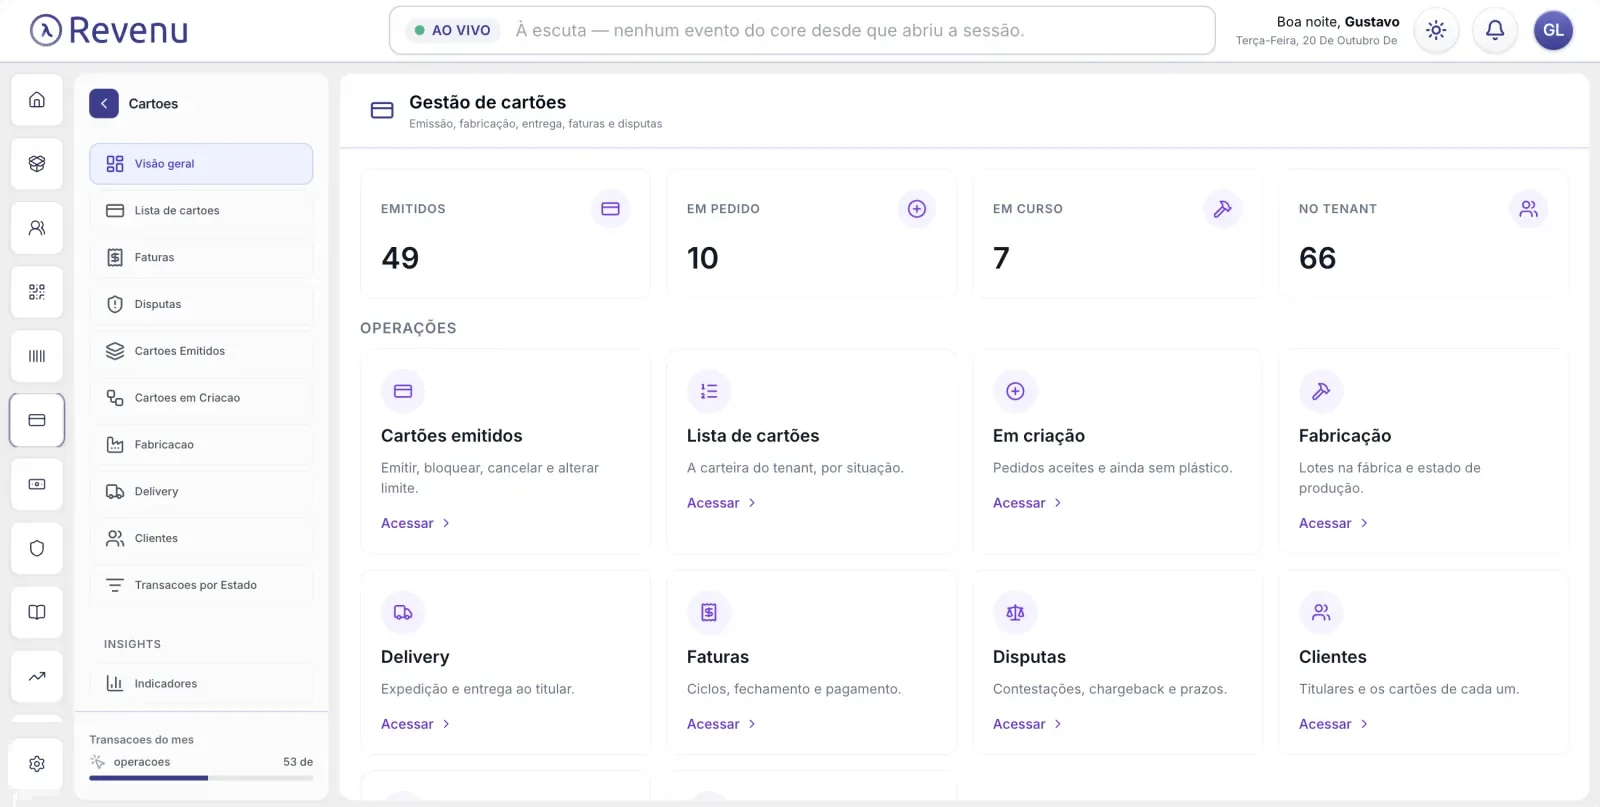
Task: Open Faturas in the sidebar menu
Action: pos(201,258)
